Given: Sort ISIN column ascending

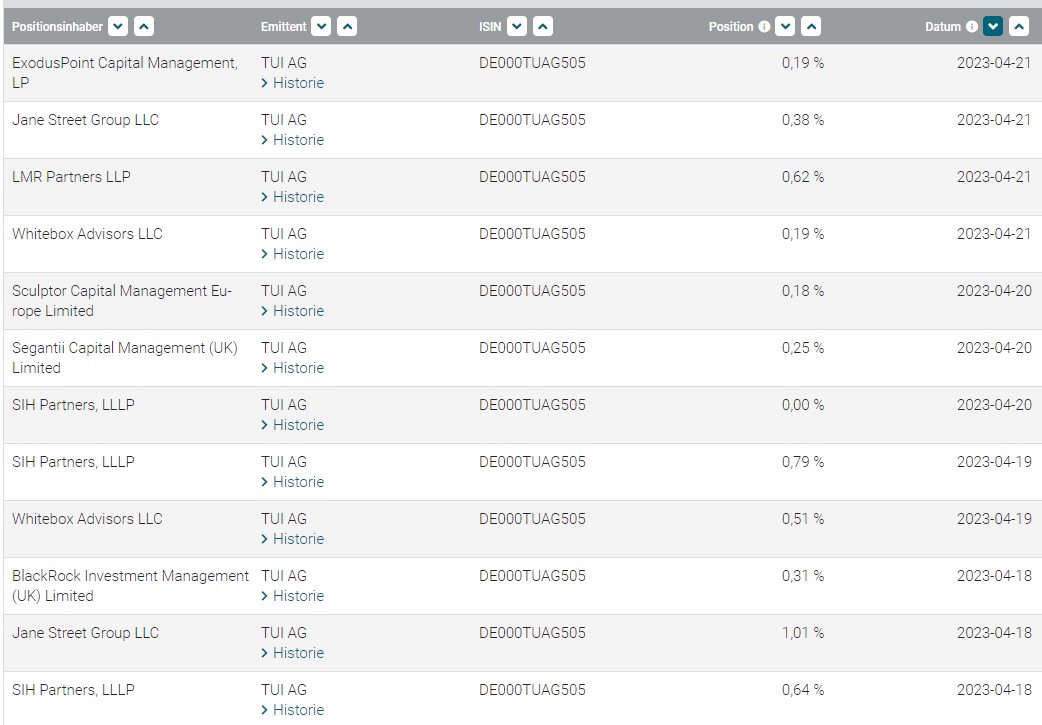Looking at the screenshot, I should tap(542, 27).
